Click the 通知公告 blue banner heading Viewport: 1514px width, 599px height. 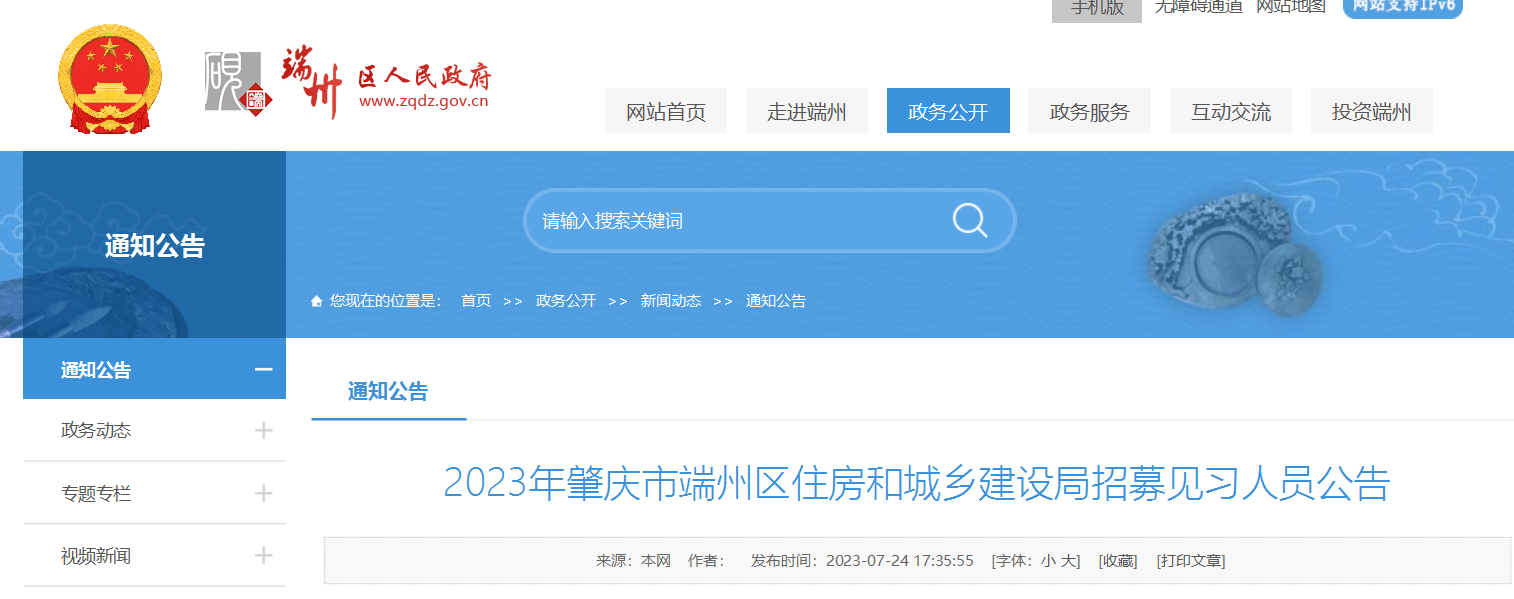click(x=155, y=246)
